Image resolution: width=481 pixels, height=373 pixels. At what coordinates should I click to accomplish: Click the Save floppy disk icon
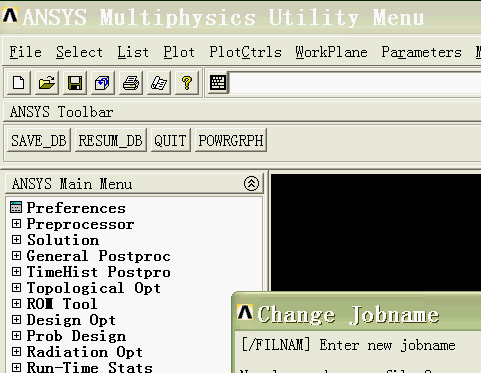[x=75, y=83]
